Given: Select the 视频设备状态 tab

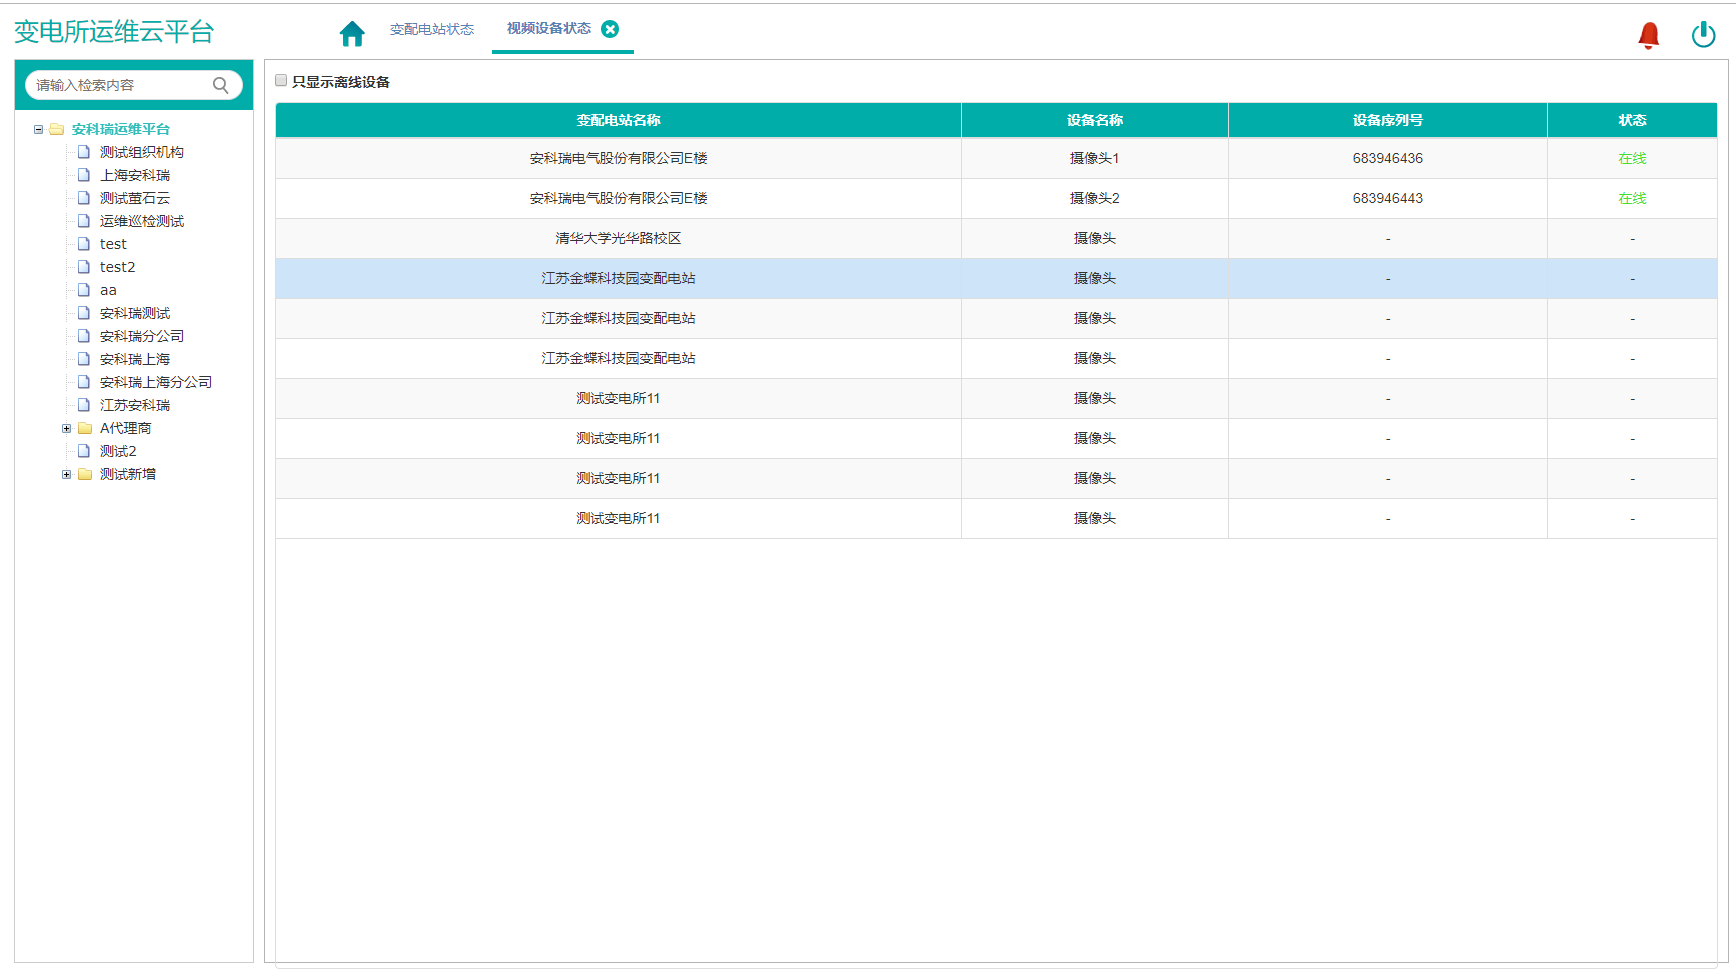Looking at the screenshot, I should pos(549,28).
